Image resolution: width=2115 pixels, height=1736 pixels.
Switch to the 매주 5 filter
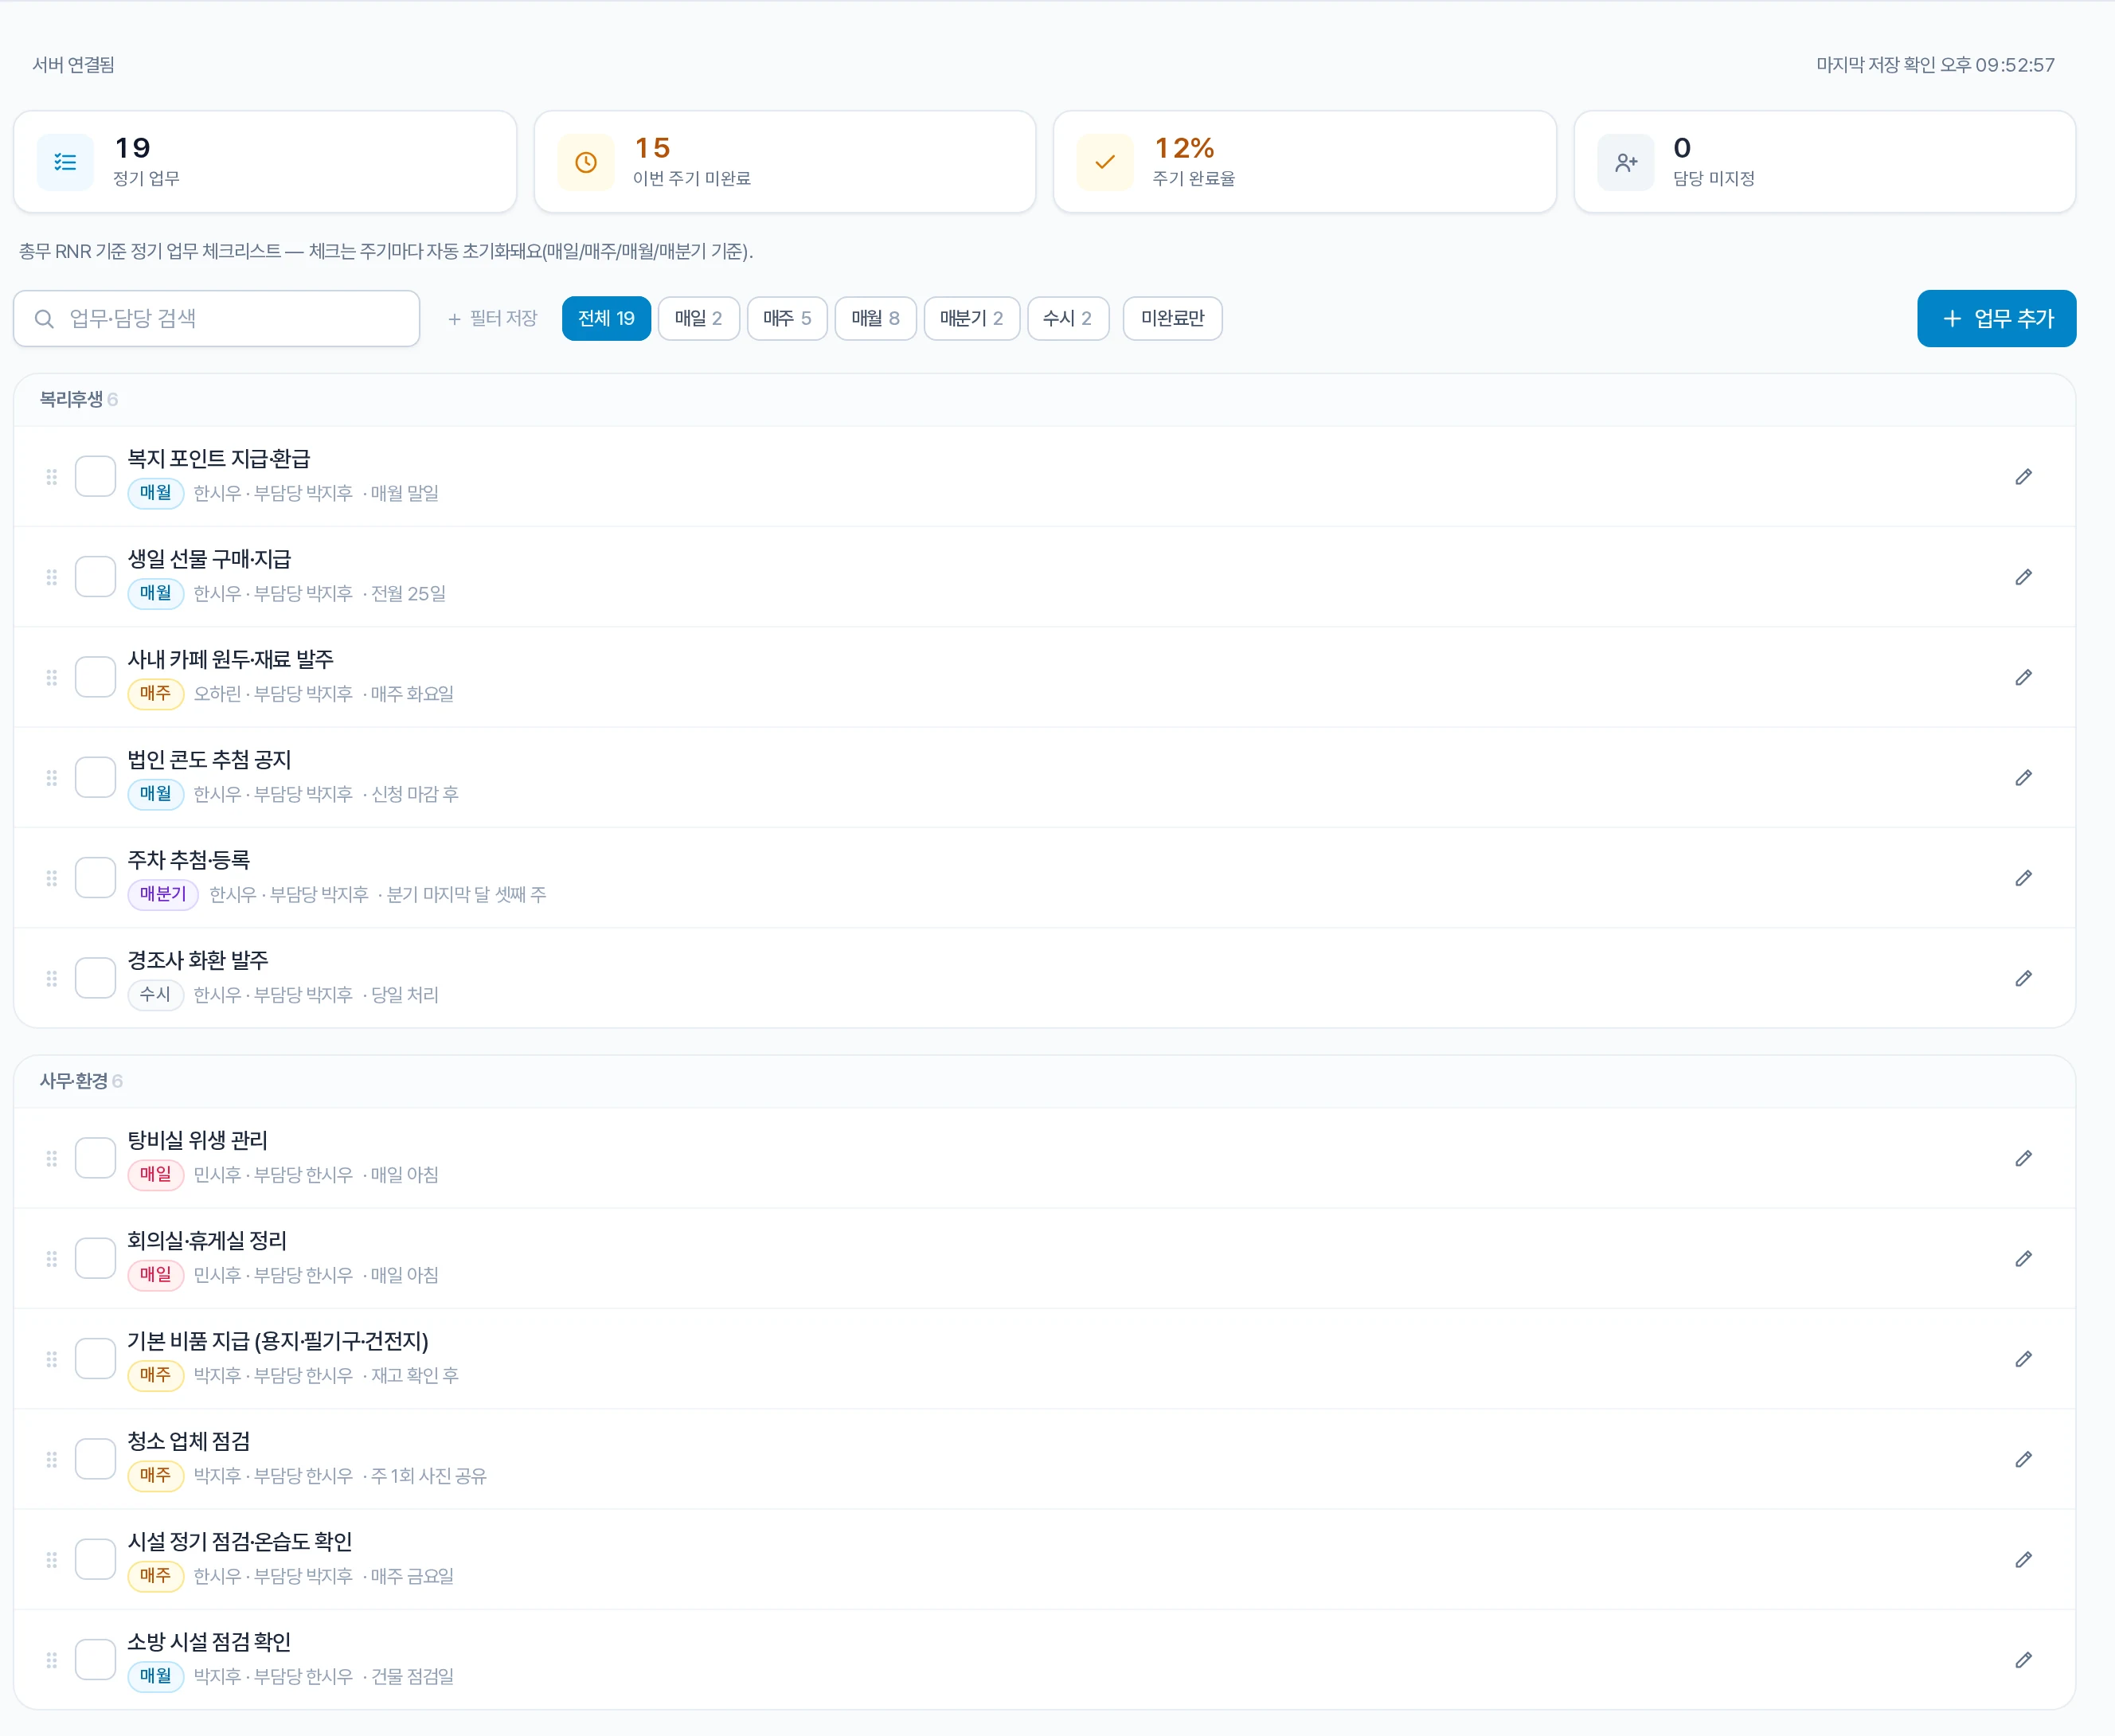click(787, 318)
